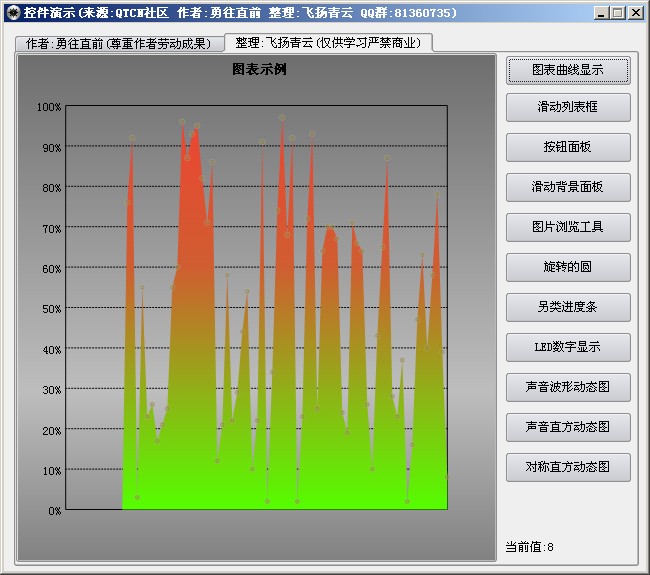Image resolution: width=650 pixels, height=575 pixels.
Task: Click the 40% axis label
Action: point(52,350)
